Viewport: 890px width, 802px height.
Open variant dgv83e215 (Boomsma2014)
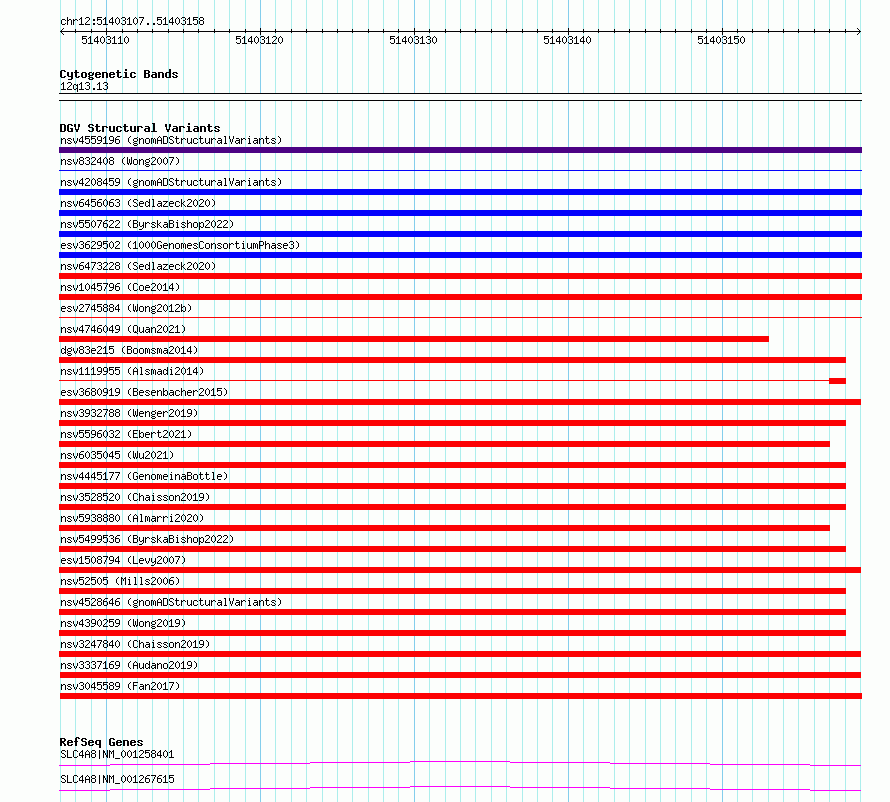(x=129, y=350)
